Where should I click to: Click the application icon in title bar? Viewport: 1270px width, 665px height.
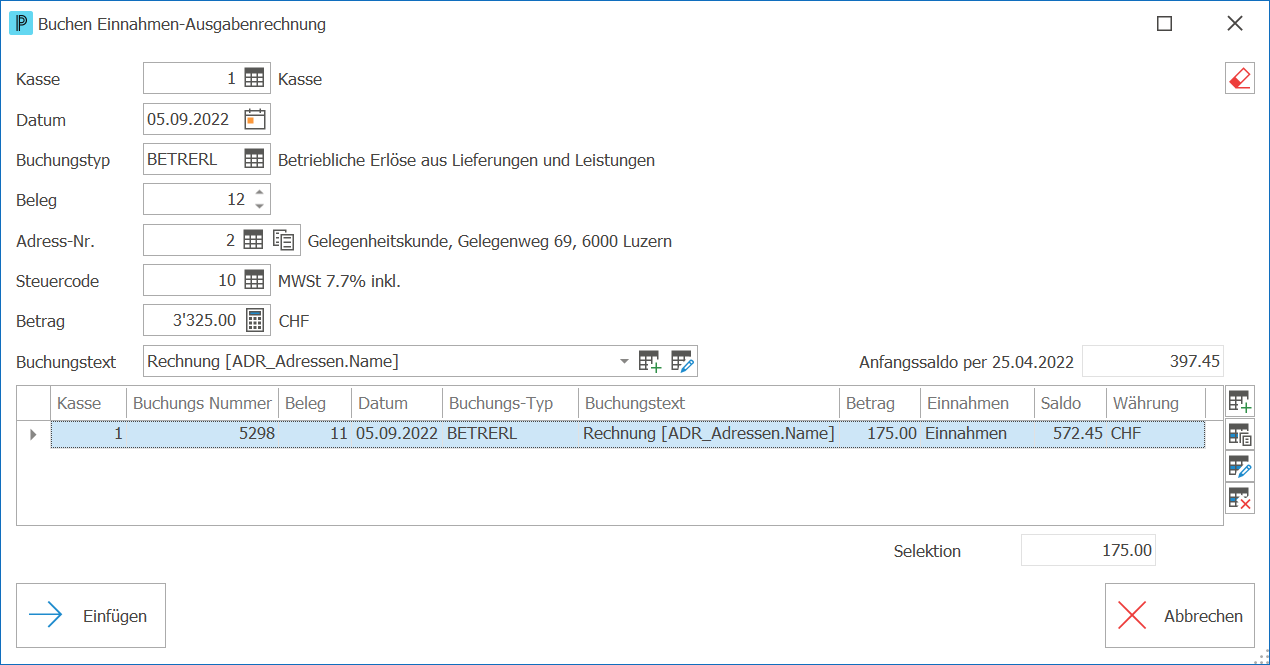click(x=21, y=23)
